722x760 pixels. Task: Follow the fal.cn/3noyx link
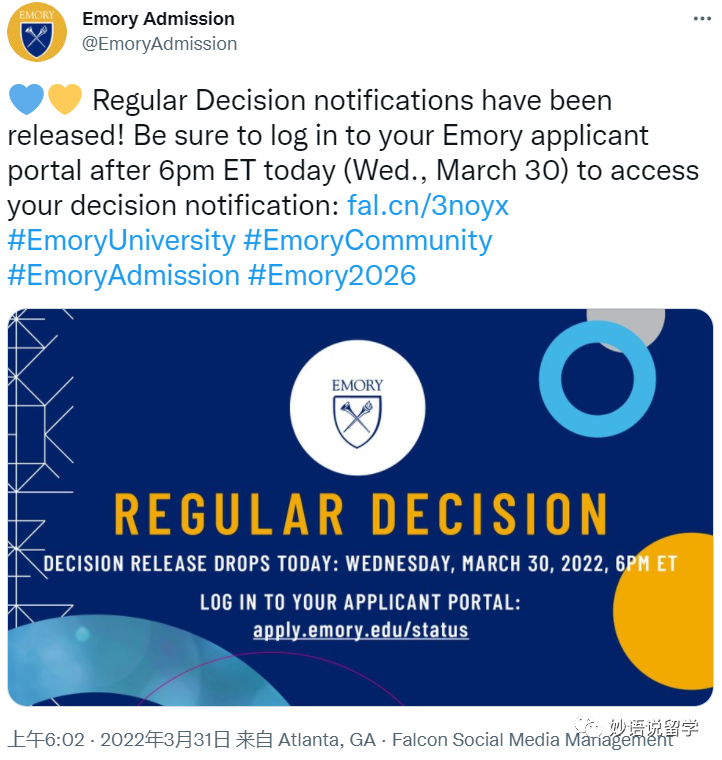[428, 206]
